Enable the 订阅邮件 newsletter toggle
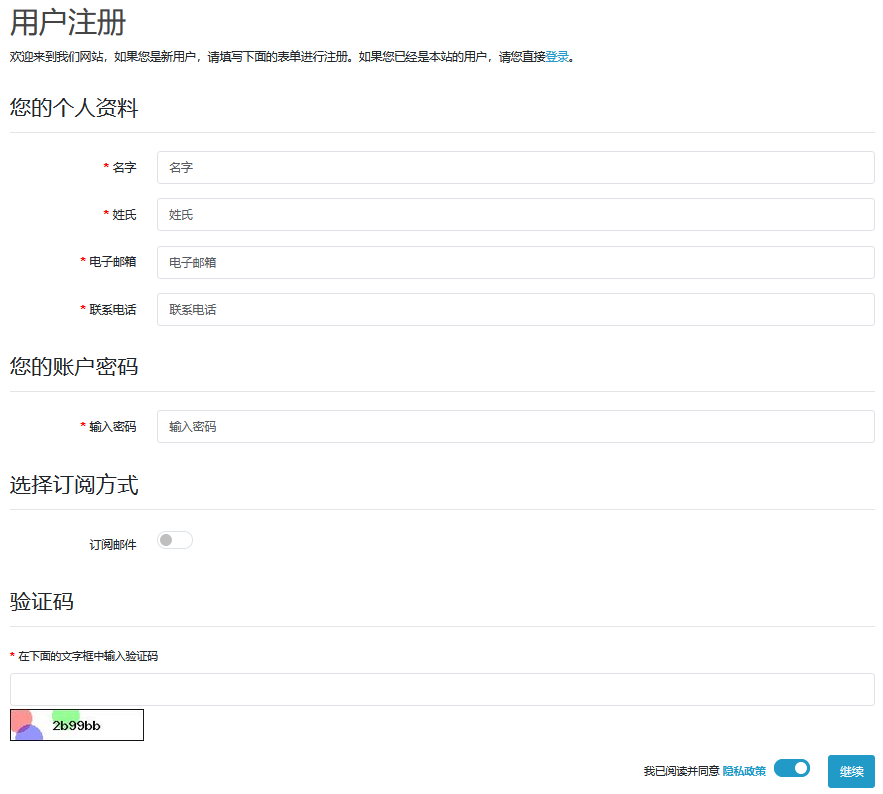 [175, 541]
